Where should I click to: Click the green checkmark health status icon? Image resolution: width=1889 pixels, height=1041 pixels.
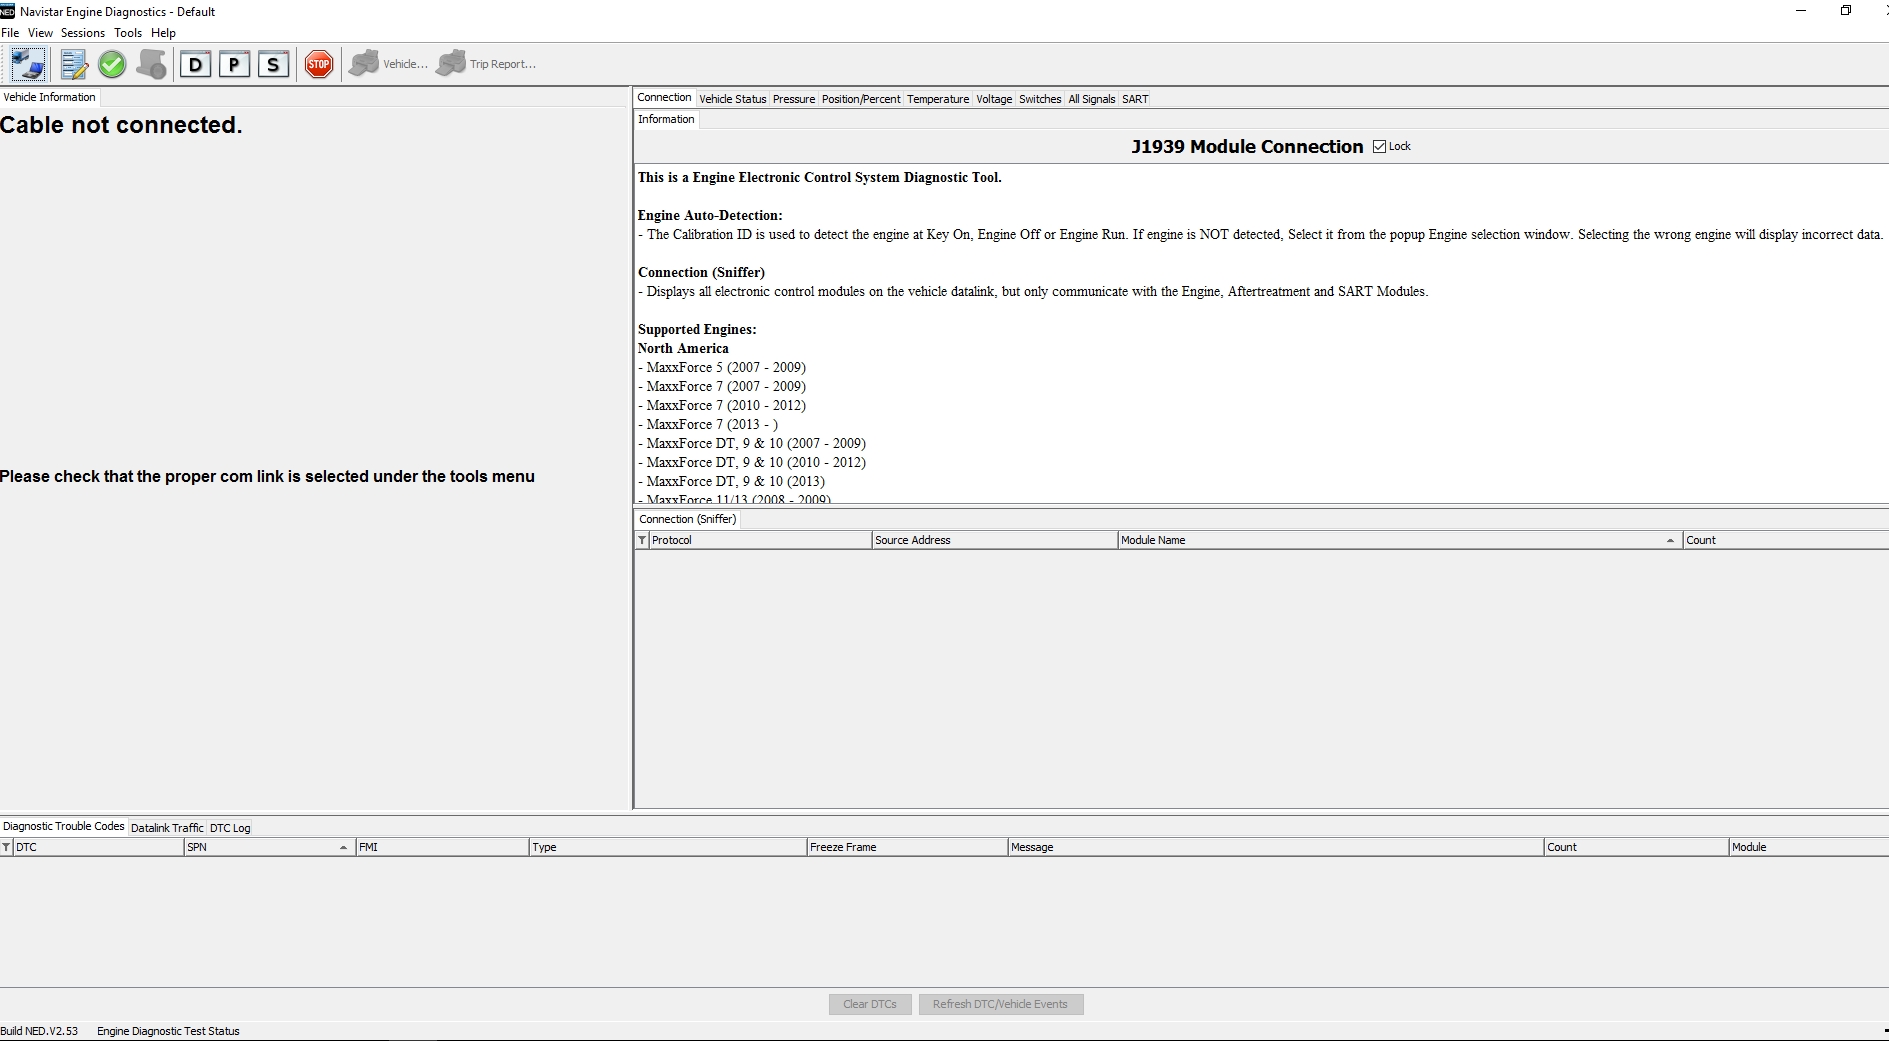(x=112, y=63)
